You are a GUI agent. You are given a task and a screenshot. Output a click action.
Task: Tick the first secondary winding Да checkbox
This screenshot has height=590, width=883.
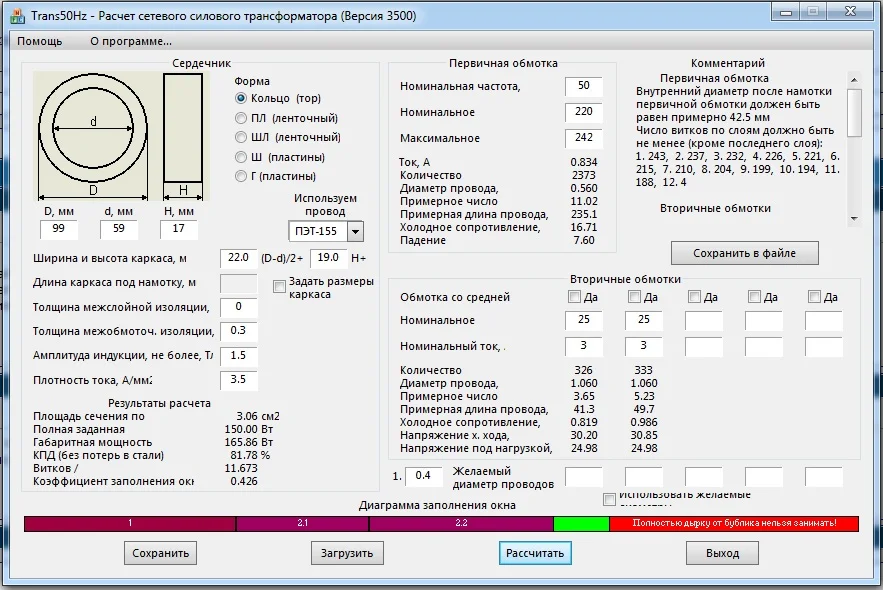click(x=574, y=297)
